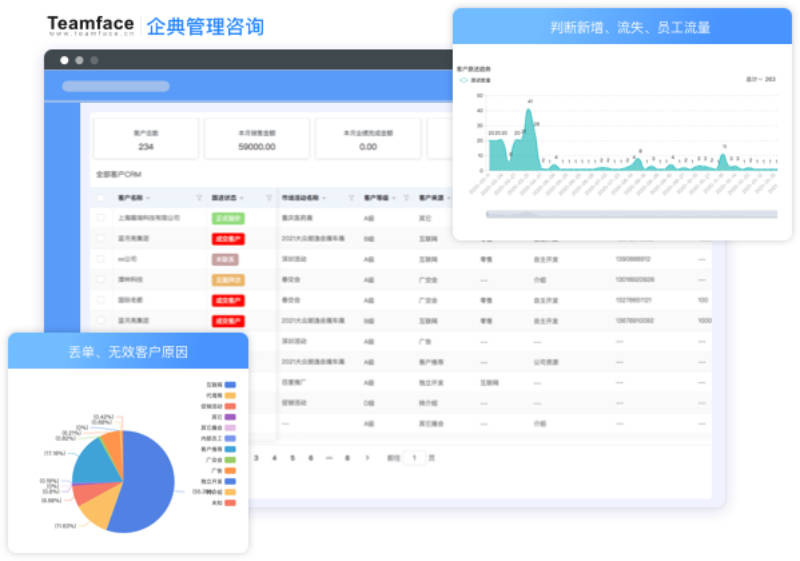
Task: Open the sort dropdown beside the 跟进状态 header
Action: click(241, 198)
